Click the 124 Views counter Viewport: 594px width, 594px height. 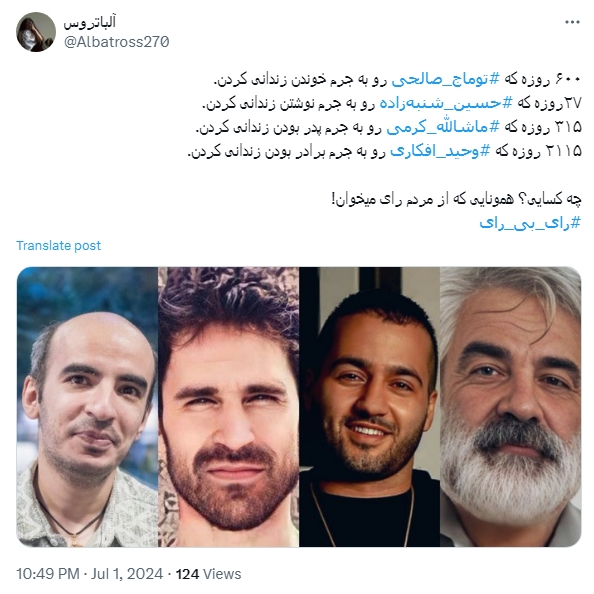(208, 574)
